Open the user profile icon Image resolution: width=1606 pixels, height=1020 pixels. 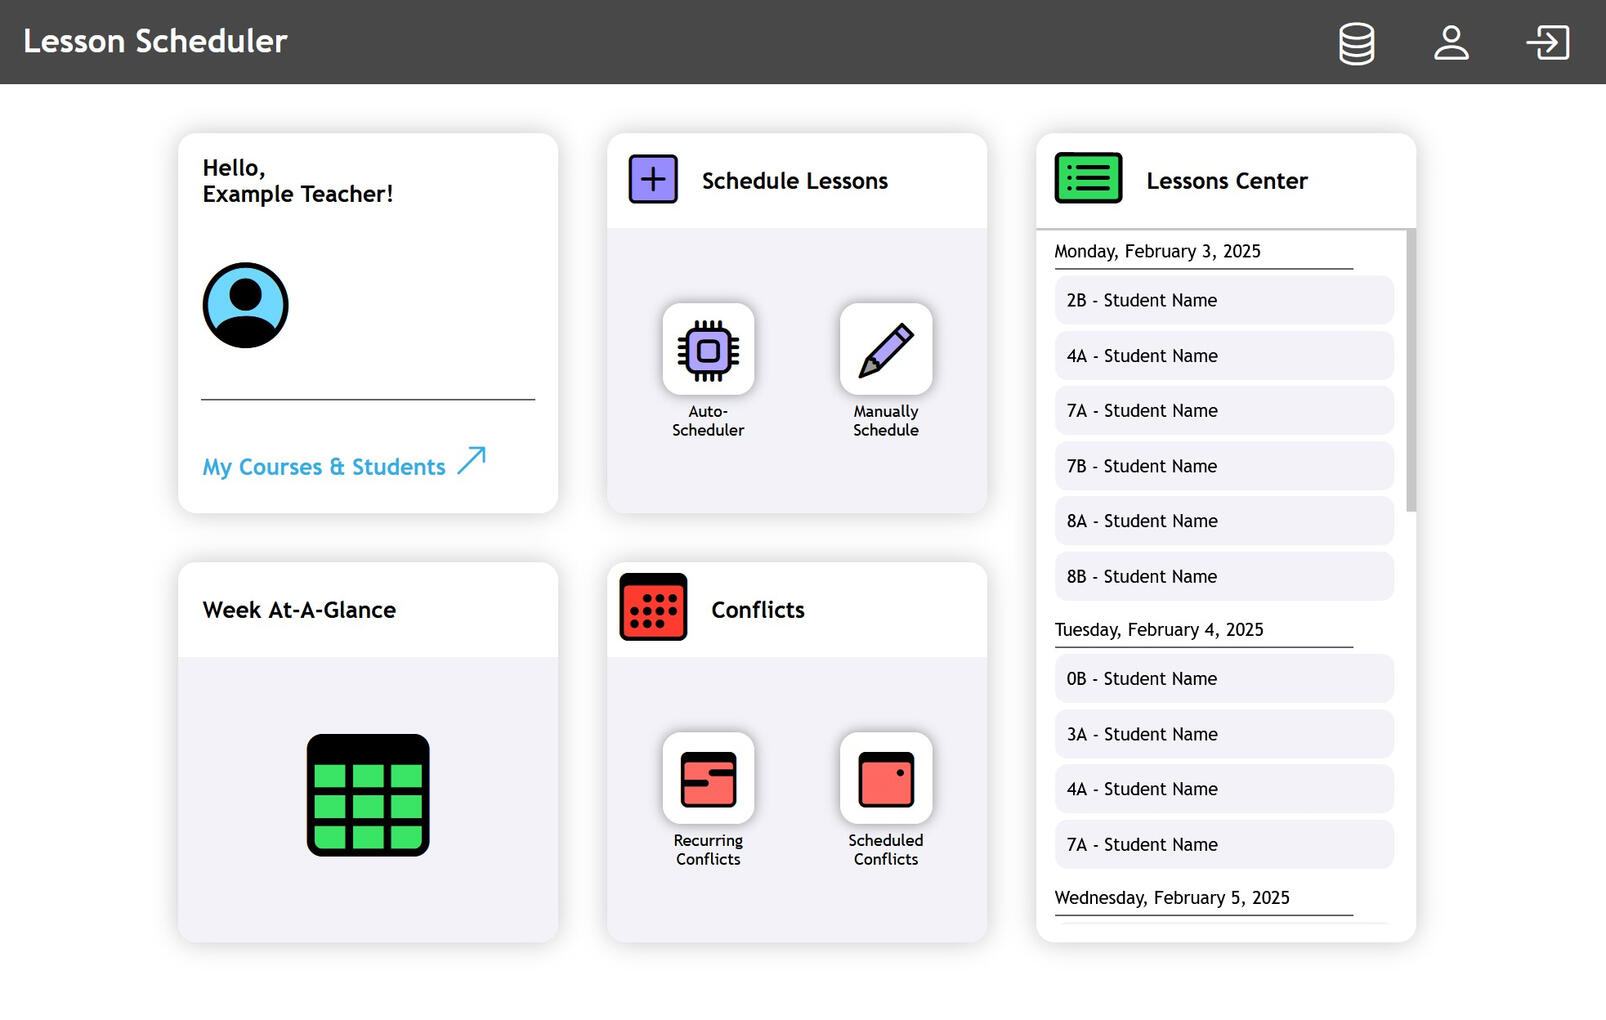tap(1451, 43)
